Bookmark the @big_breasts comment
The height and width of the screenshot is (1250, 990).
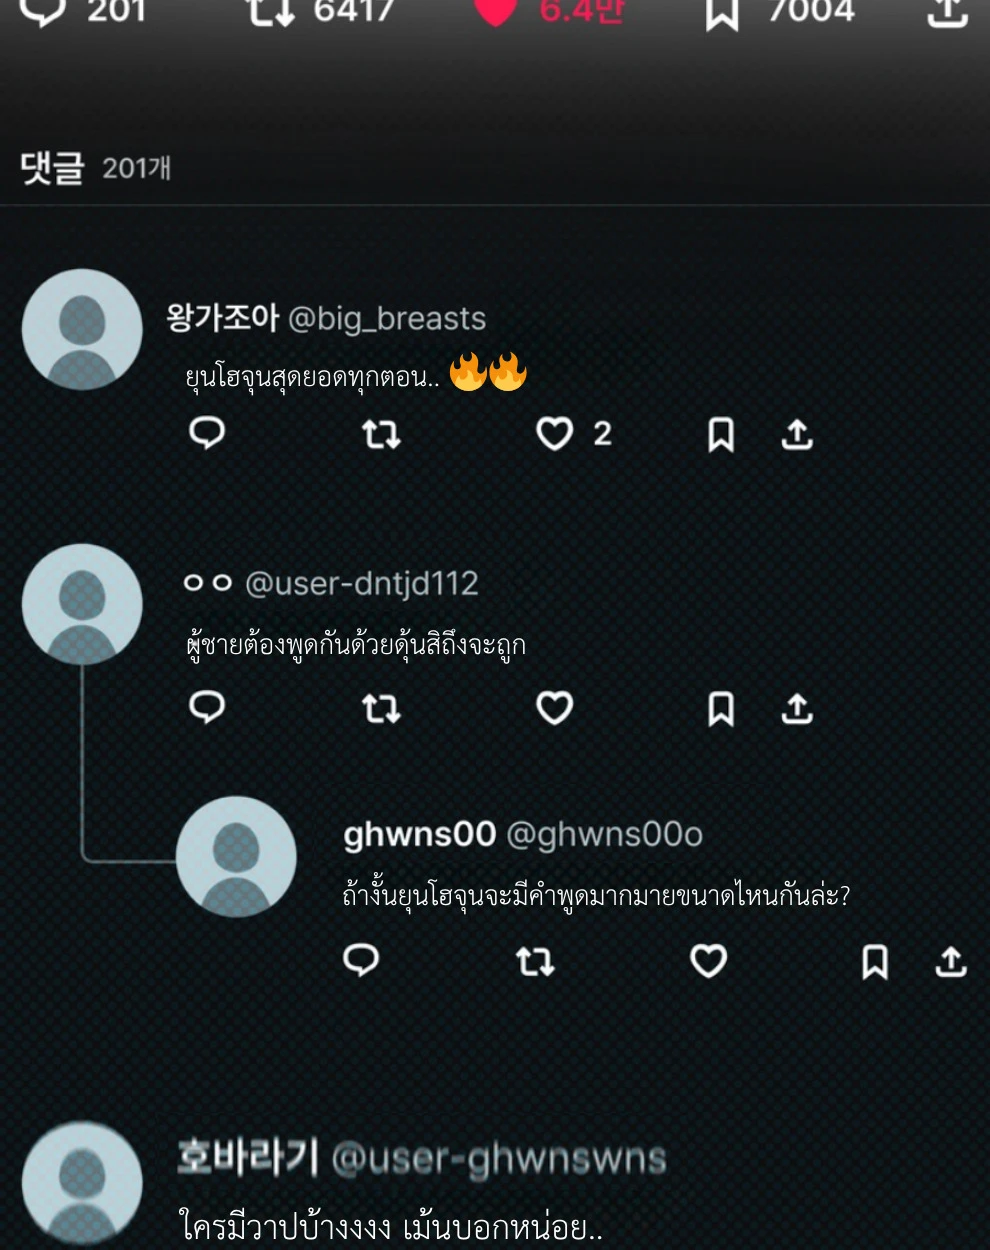[x=721, y=434]
